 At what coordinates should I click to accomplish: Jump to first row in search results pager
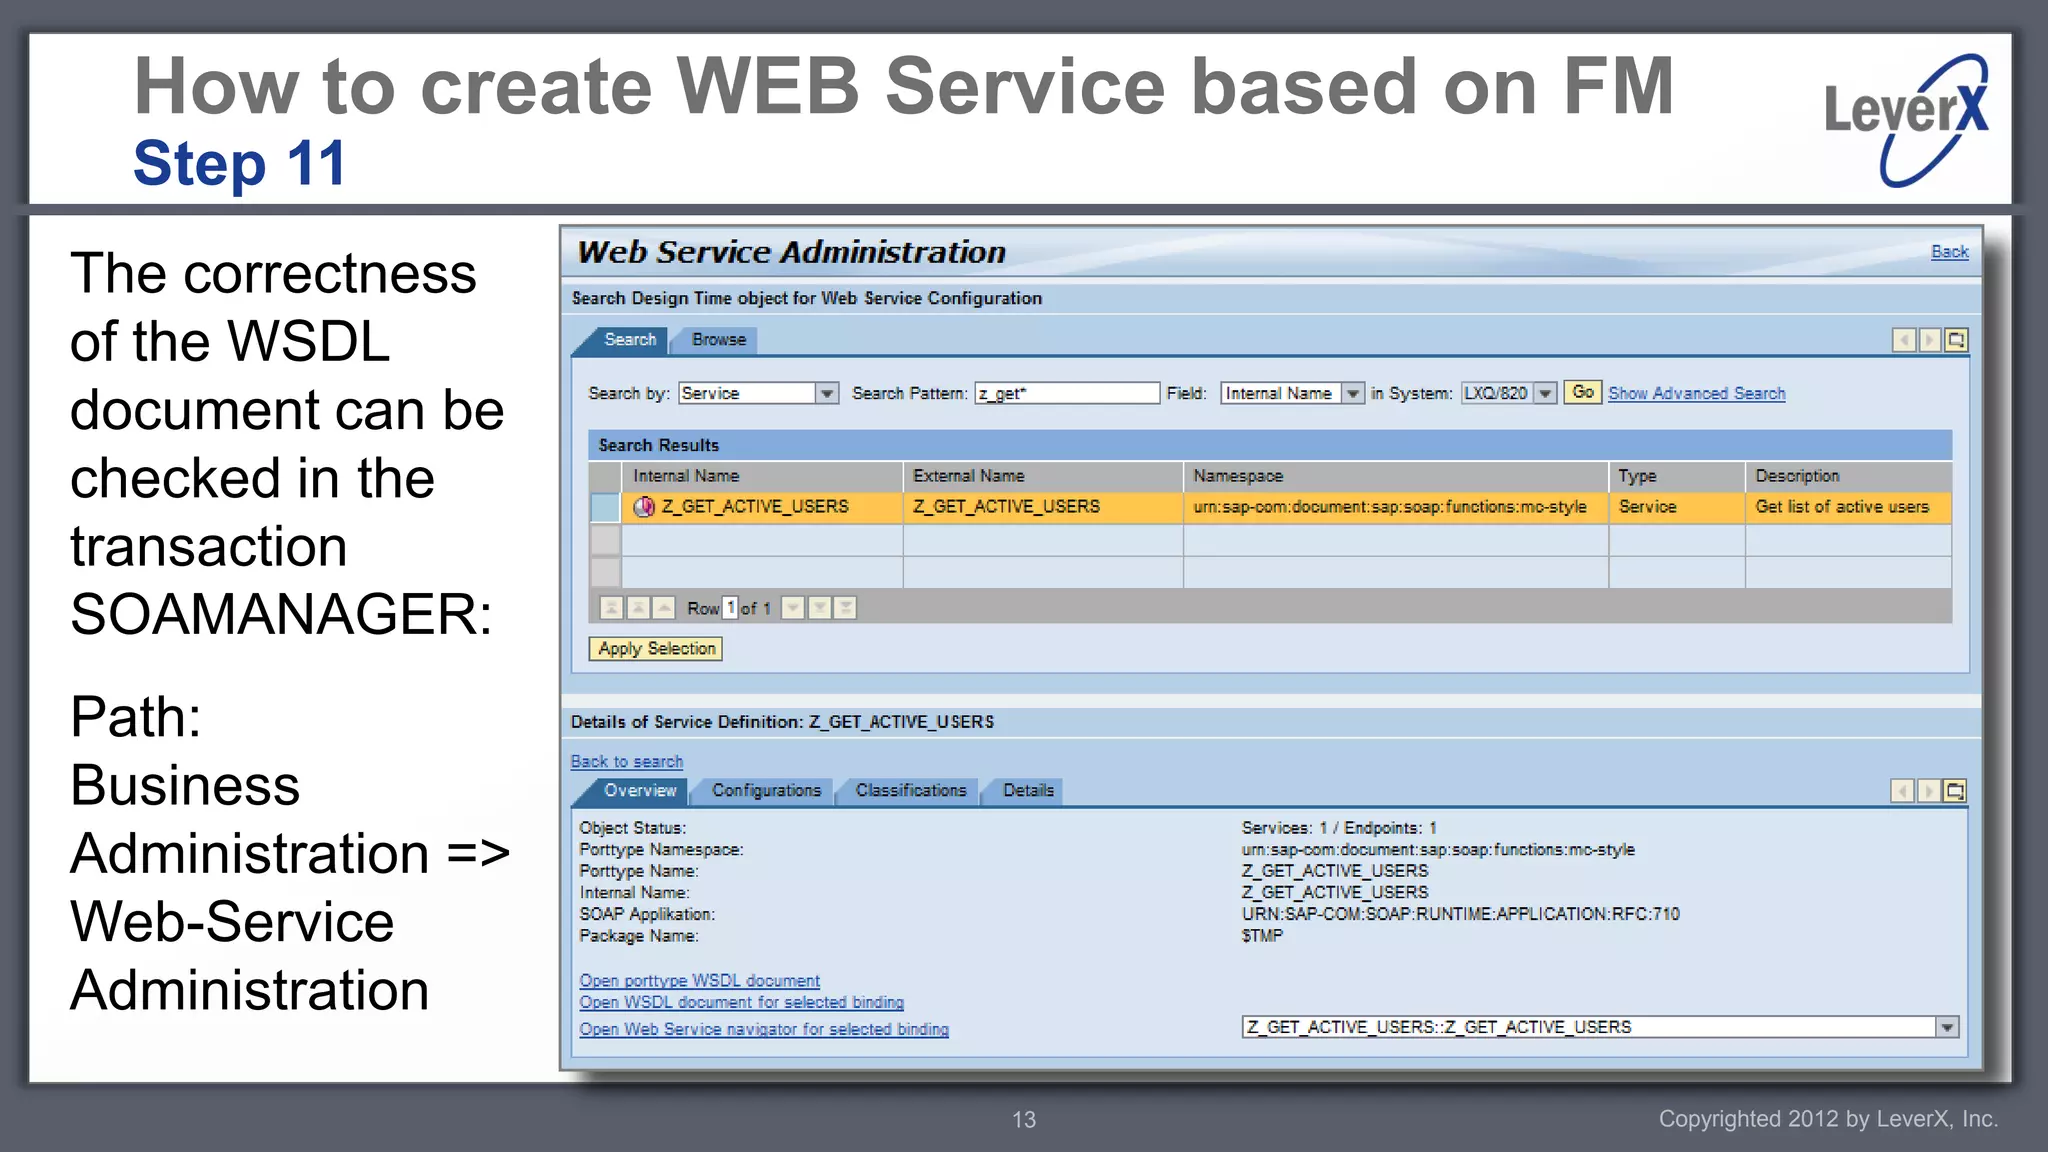611,608
